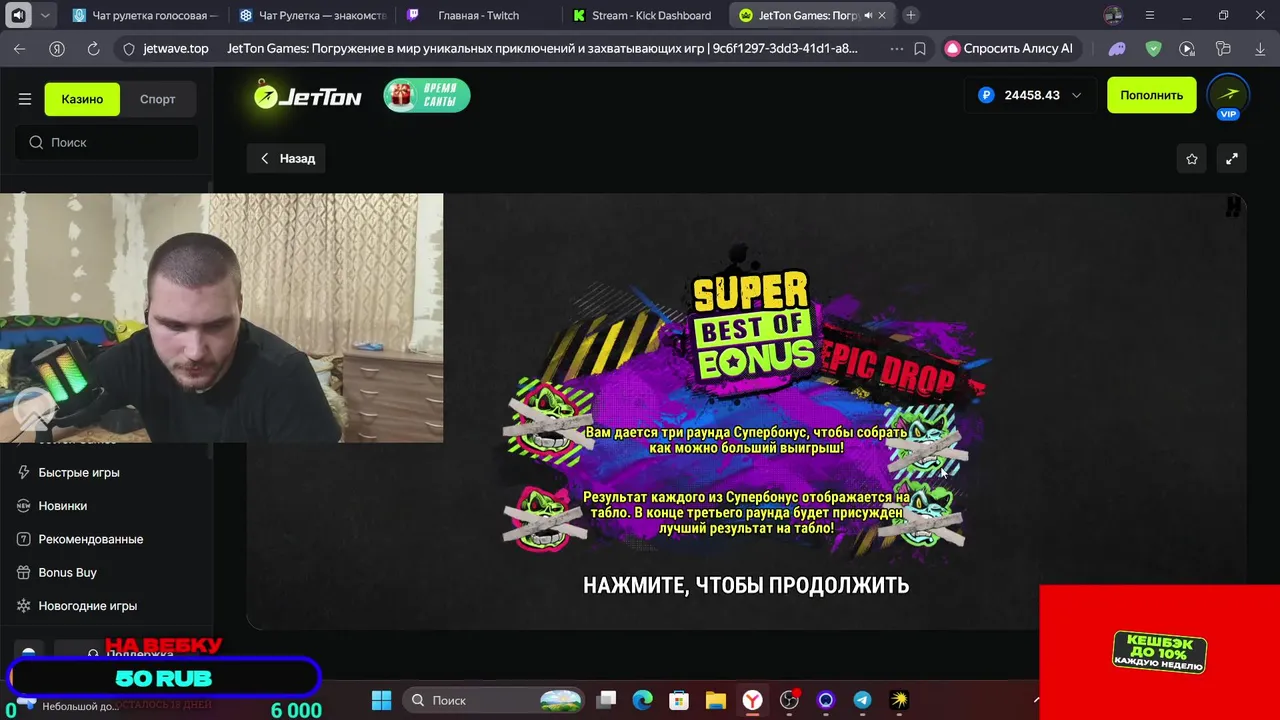Click the Кешбэк до 10% banner
The image size is (1280, 720).
(x=1159, y=652)
